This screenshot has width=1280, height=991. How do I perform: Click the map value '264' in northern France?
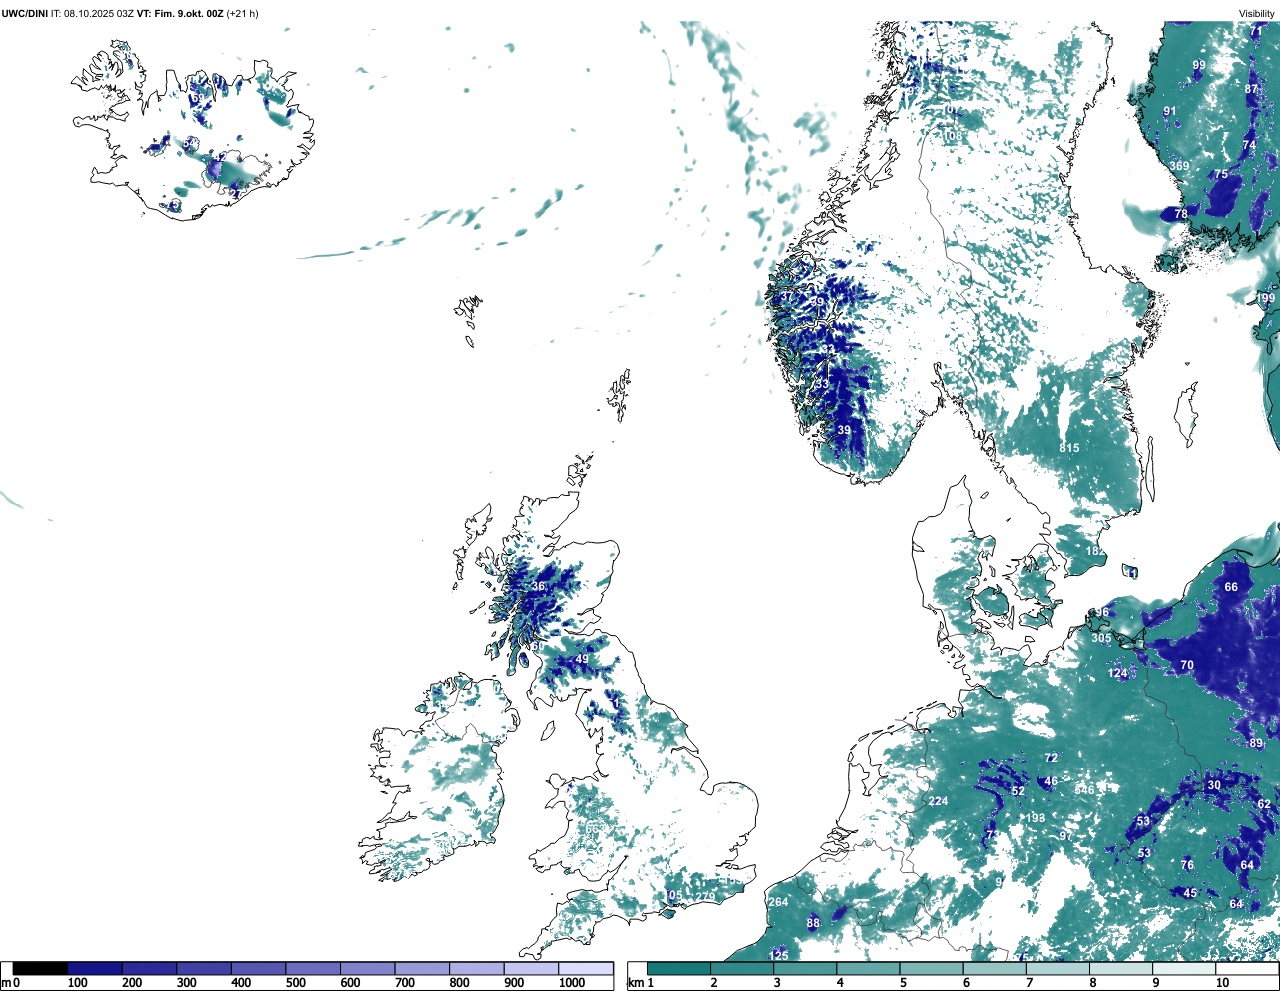tap(778, 902)
